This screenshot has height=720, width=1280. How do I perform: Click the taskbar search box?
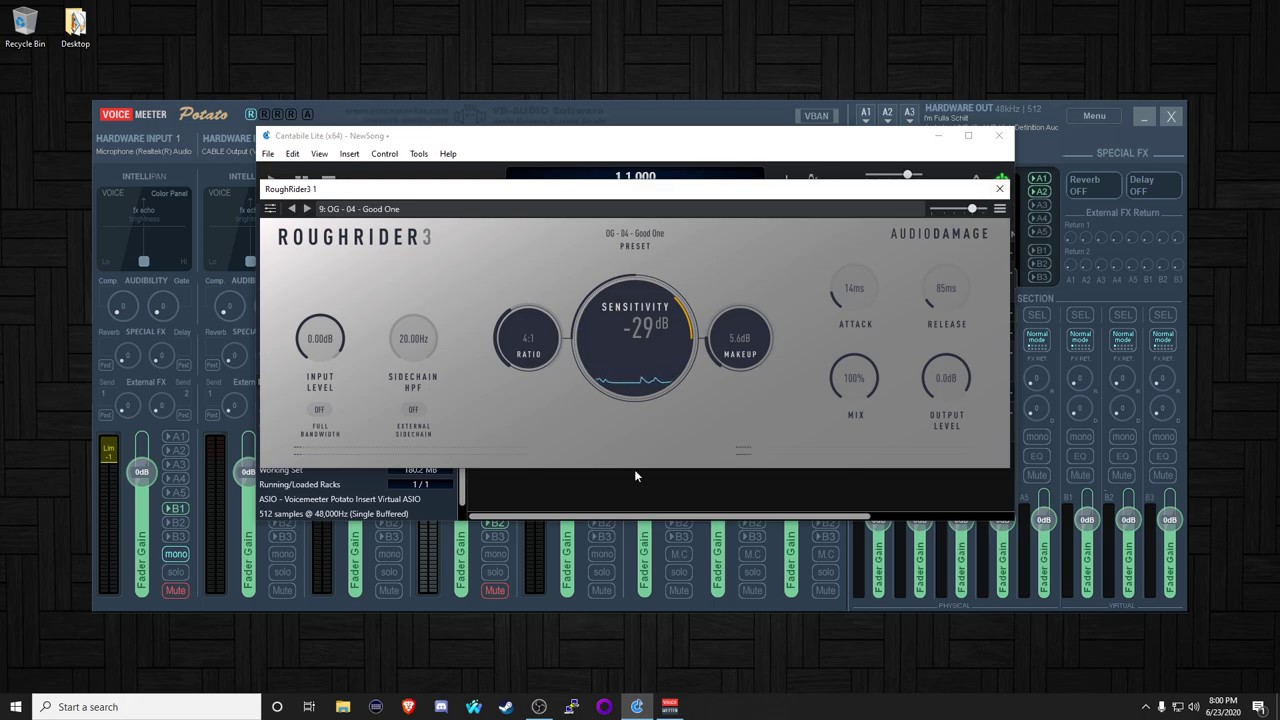coord(146,707)
